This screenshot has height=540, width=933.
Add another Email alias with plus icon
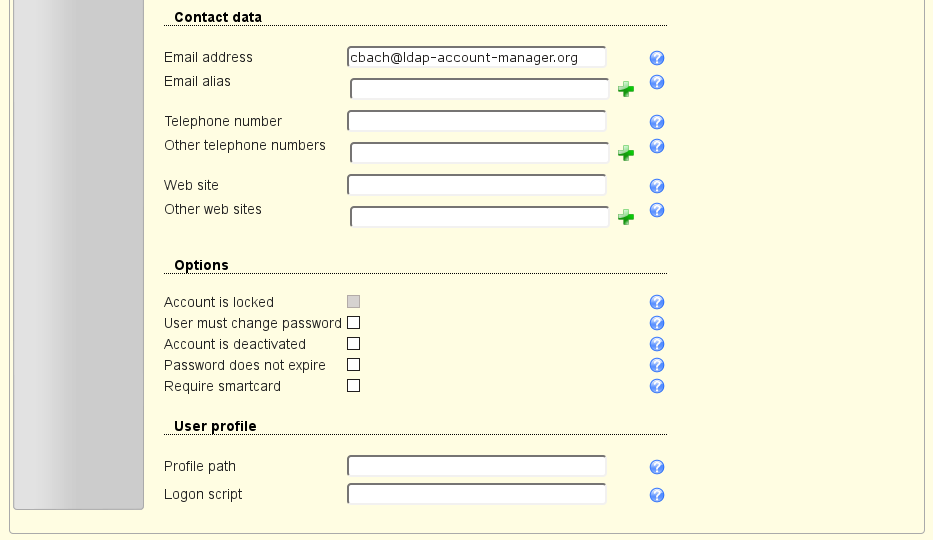coord(626,89)
